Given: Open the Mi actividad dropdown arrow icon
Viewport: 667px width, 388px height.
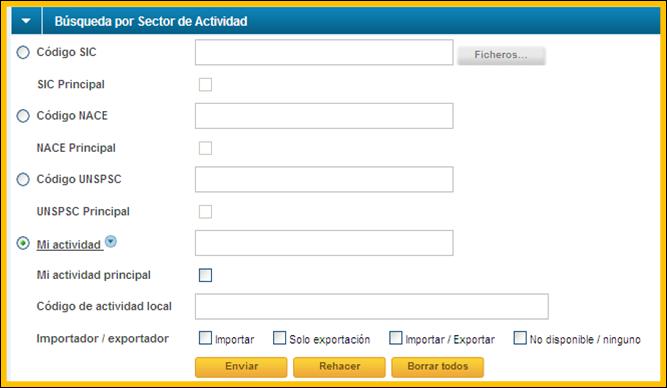Looking at the screenshot, I should [111, 242].
